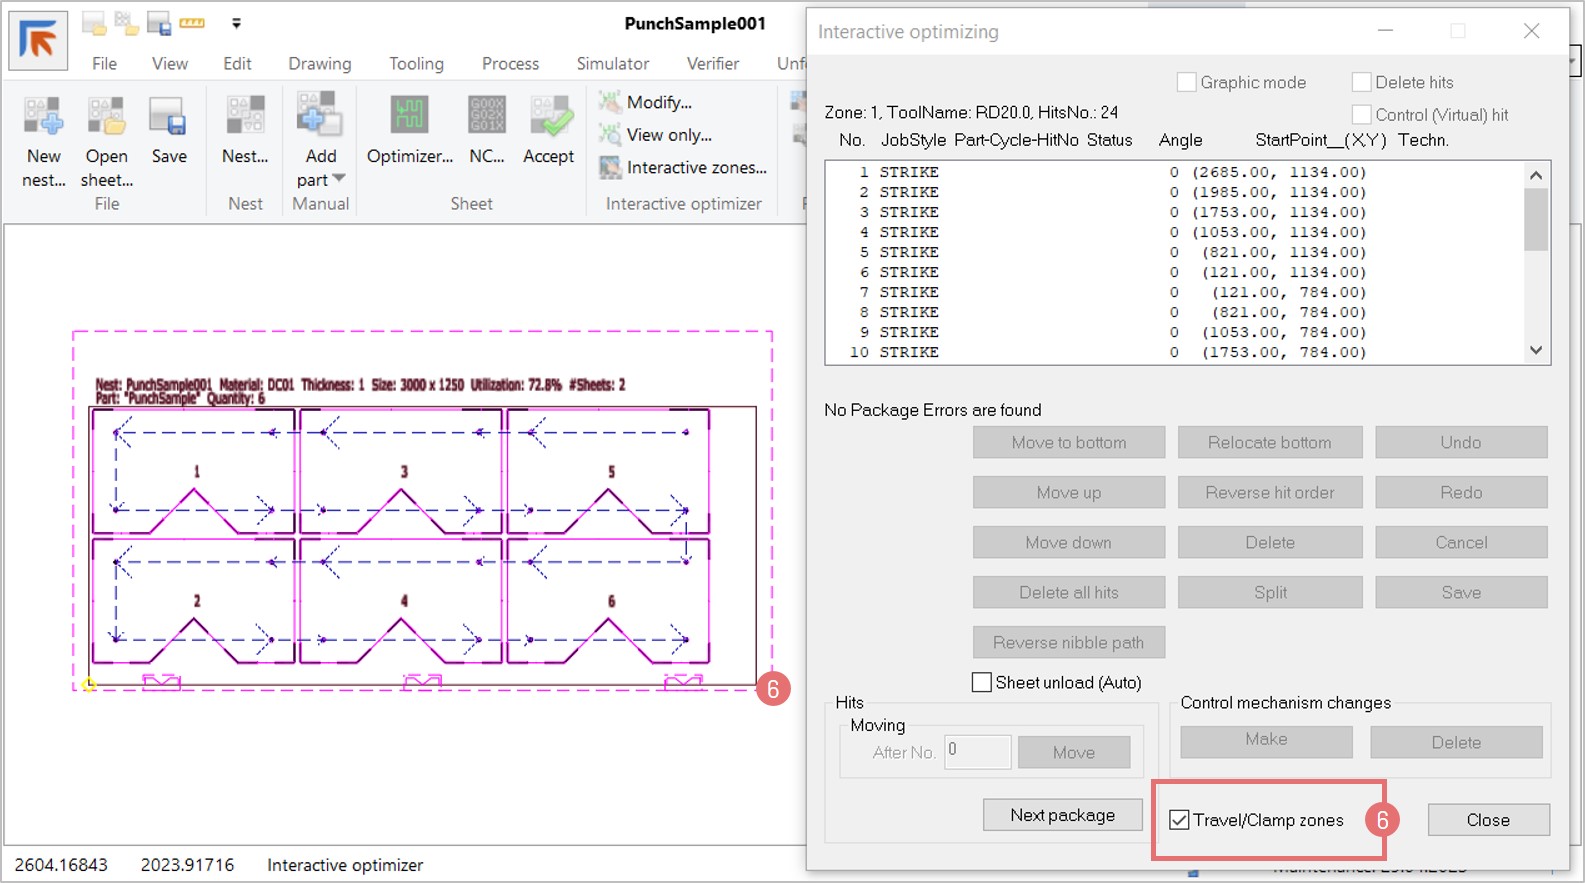Tick the Delete hits checkbox

(x=1361, y=82)
